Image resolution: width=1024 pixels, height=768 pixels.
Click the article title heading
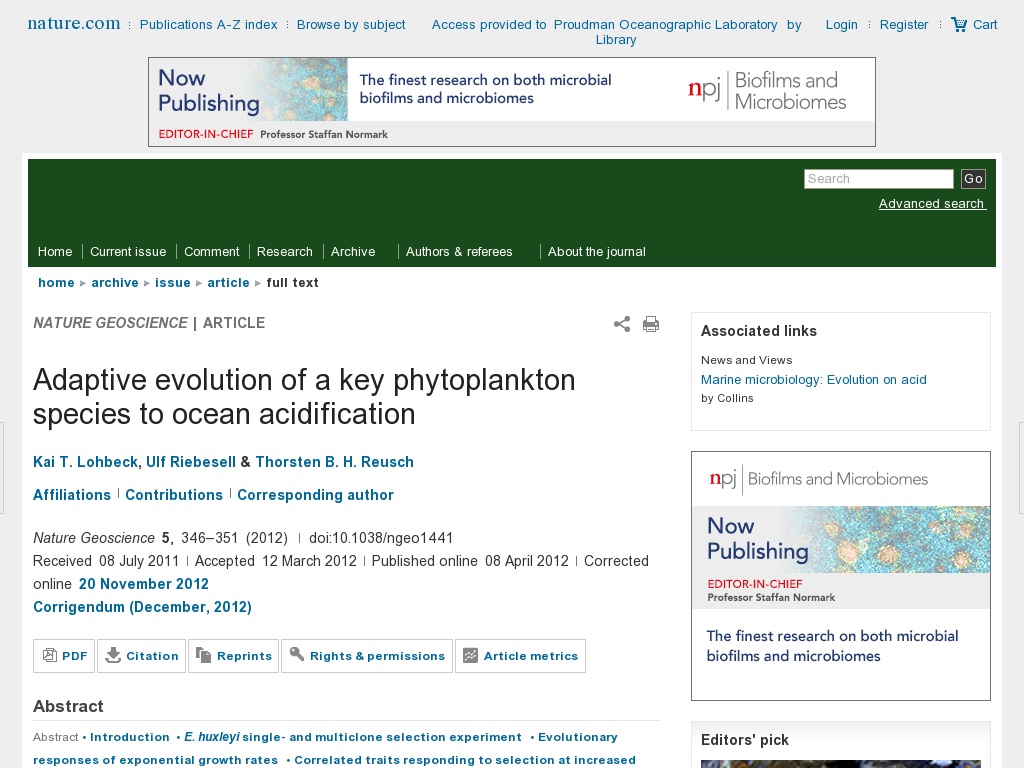coord(304,397)
